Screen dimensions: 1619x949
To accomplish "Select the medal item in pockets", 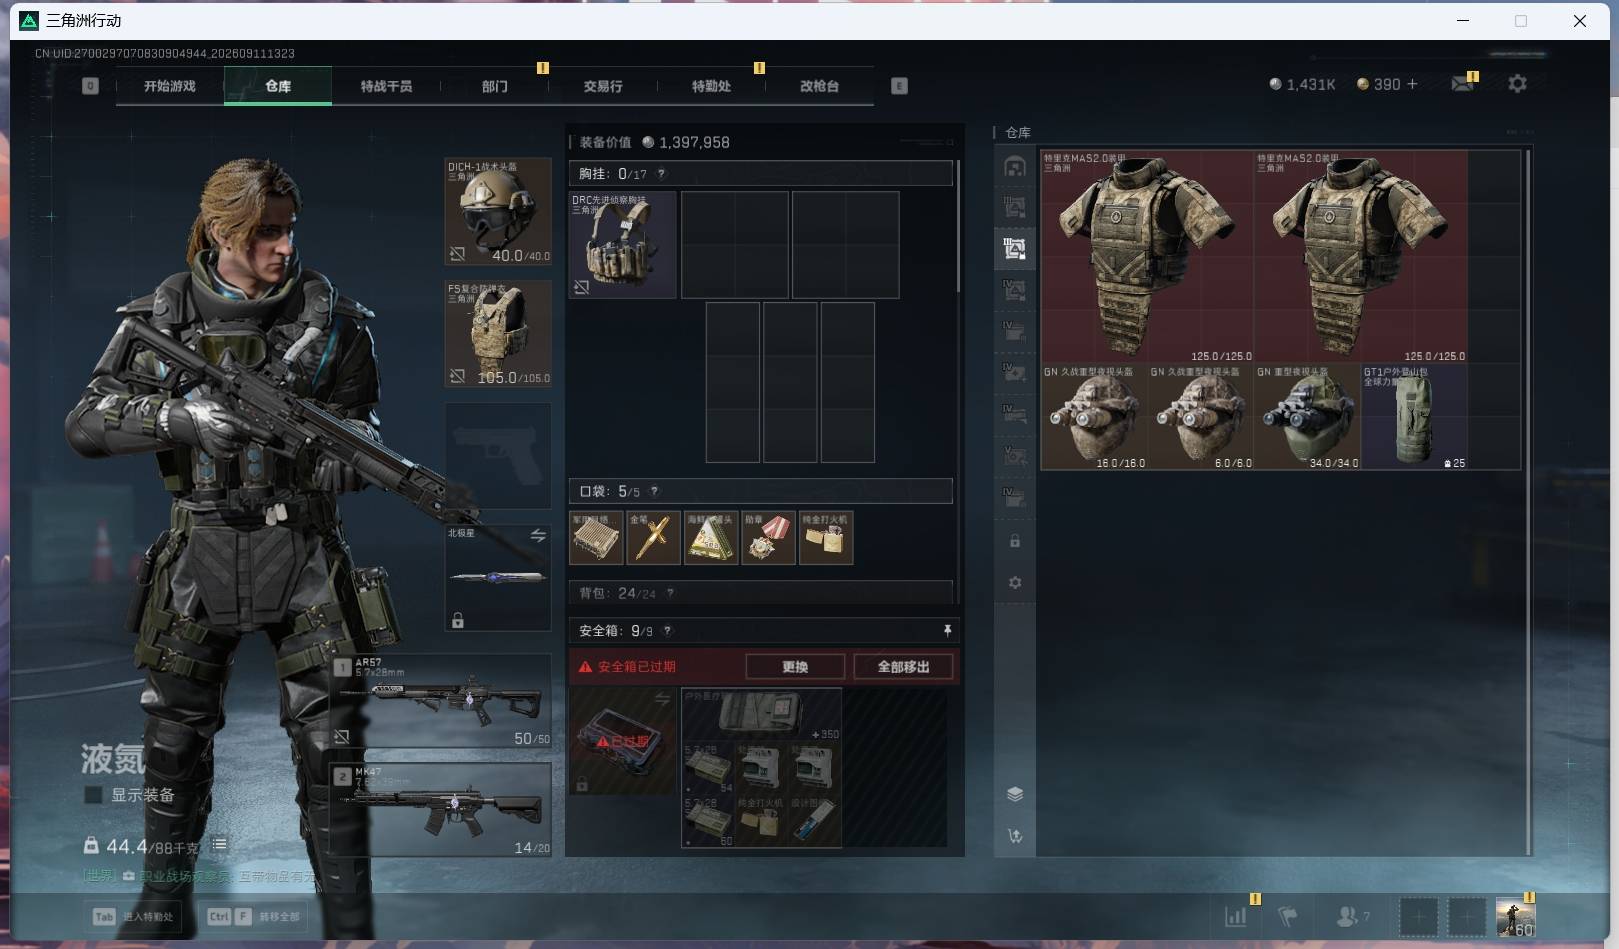I will pyautogui.click(x=768, y=538).
